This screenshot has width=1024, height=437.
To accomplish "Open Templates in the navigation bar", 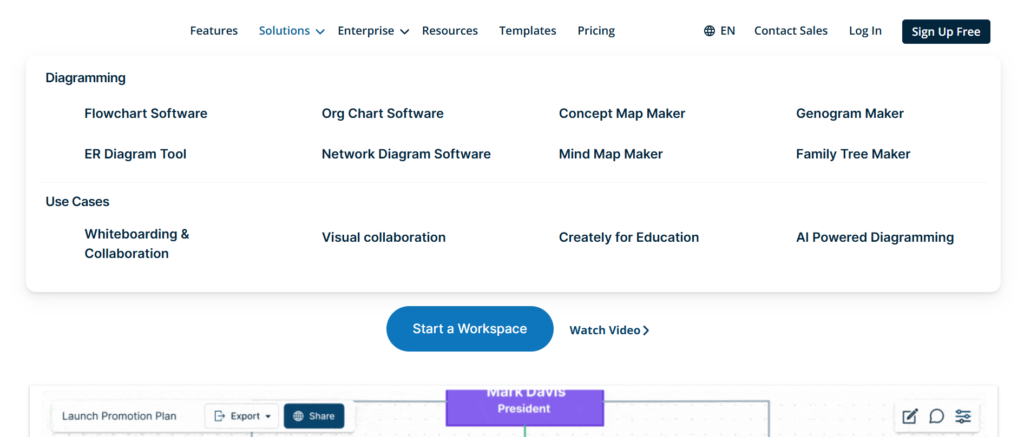I will (x=527, y=31).
